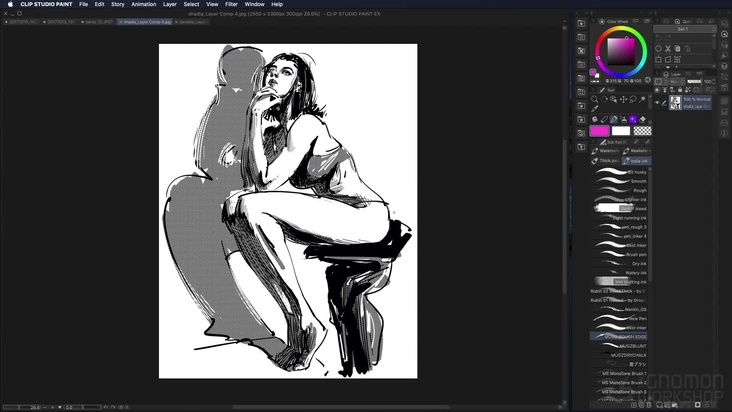Select the Realistic sub tool group
The height and width of the screenshot is (412, 732).
(637, 151)
